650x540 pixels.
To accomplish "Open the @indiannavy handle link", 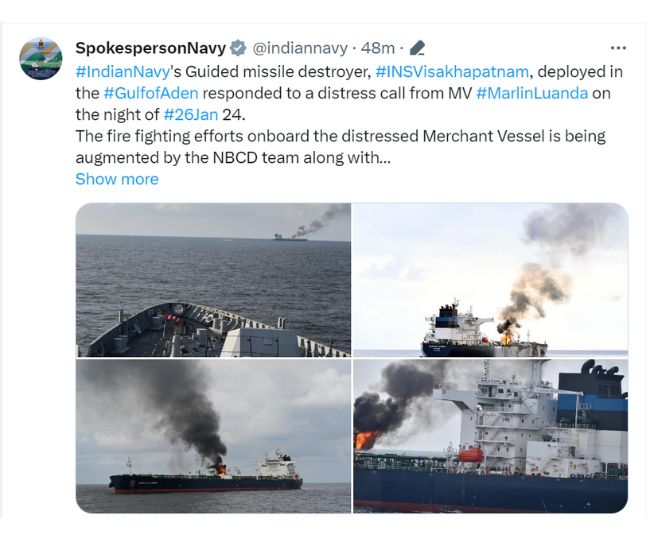I will pos(300,48).
